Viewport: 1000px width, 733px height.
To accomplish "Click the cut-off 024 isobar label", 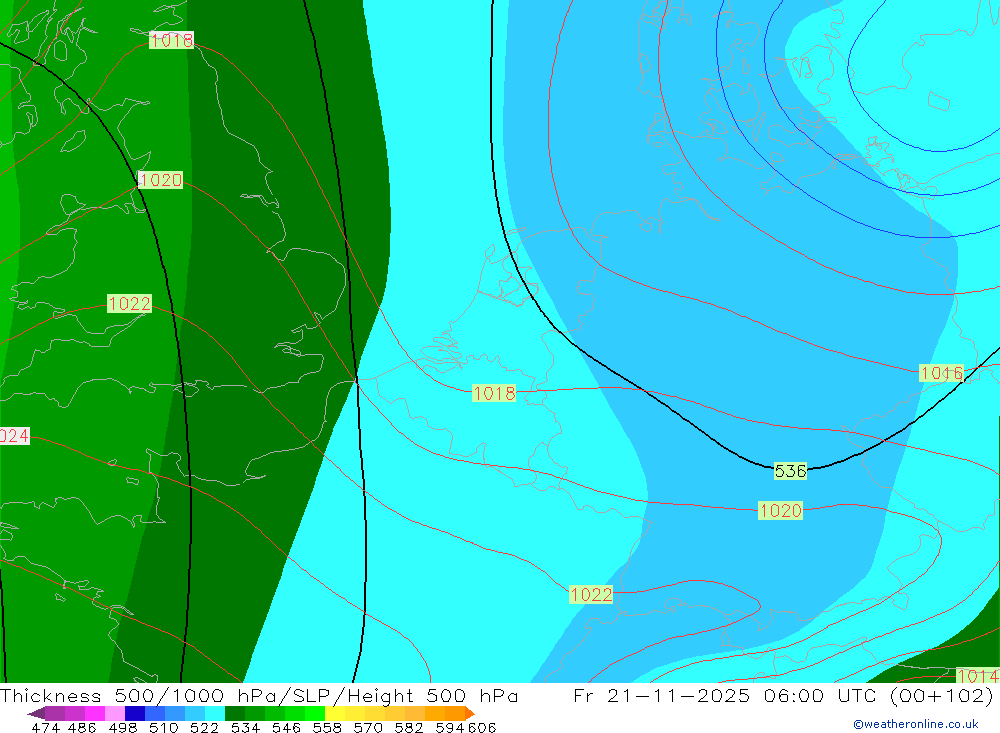I will tap(14, 436).
